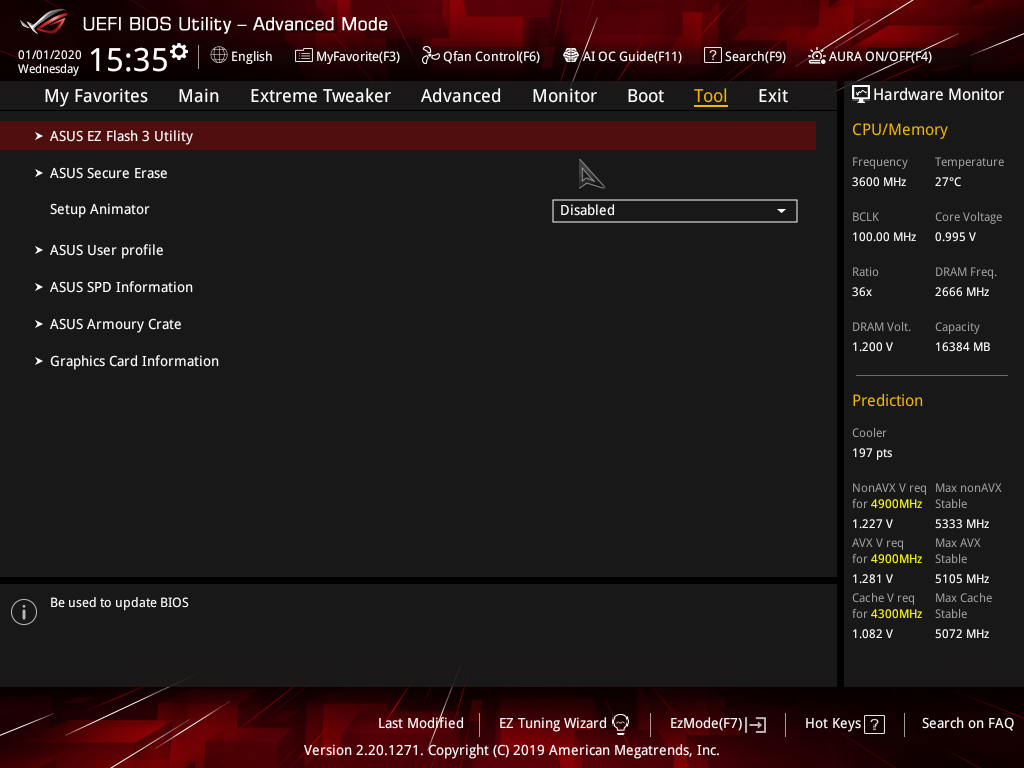Switch to the Monitor tab
The width and height of the screenshot is (1024, 768).
coord(564,96)
